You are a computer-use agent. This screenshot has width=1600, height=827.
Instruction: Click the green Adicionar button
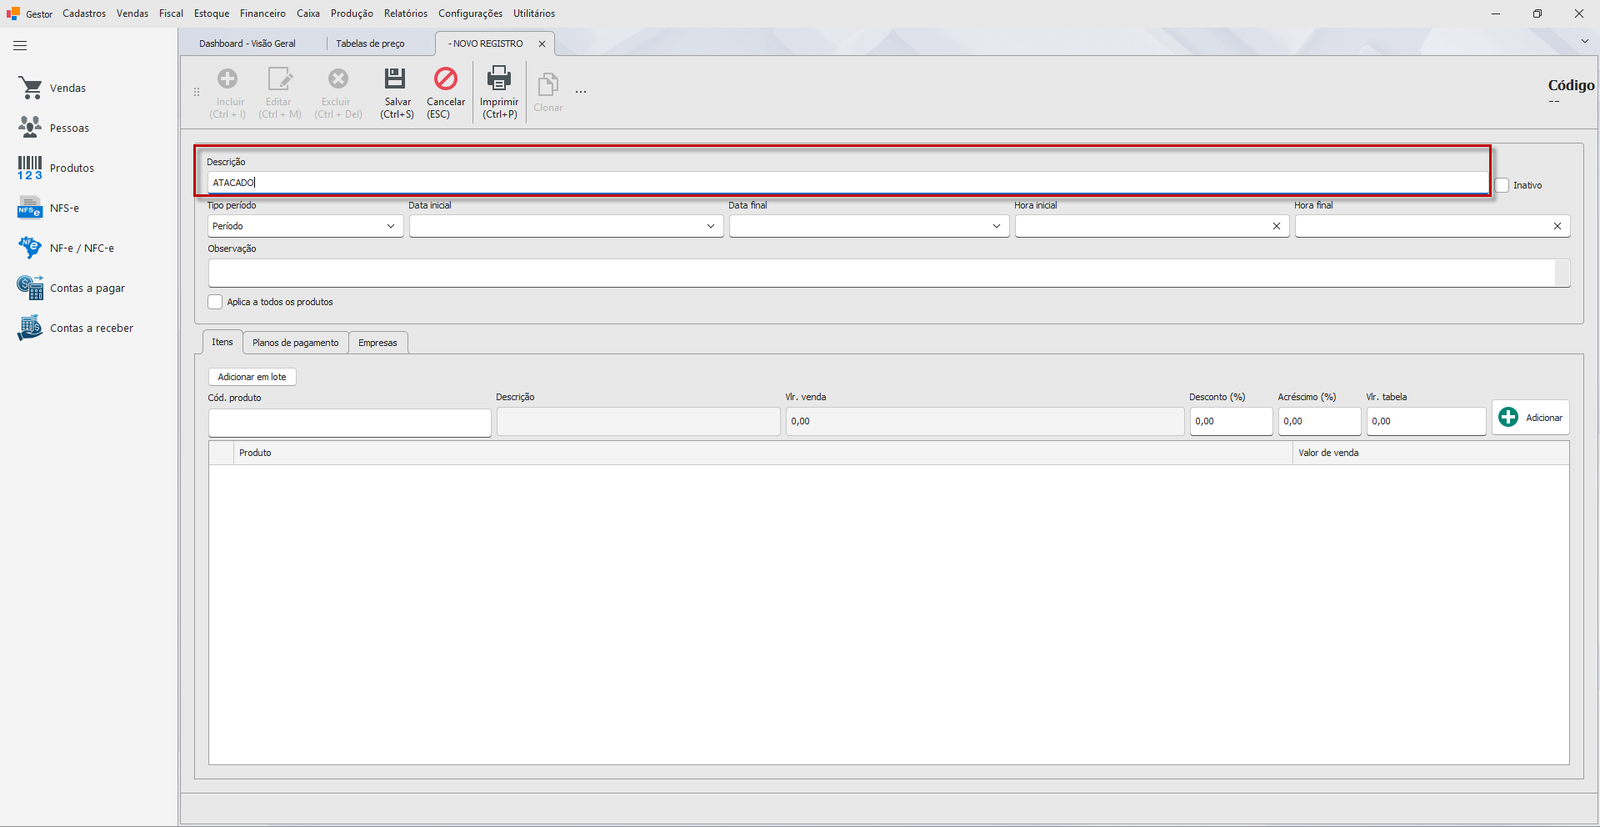1531,418
